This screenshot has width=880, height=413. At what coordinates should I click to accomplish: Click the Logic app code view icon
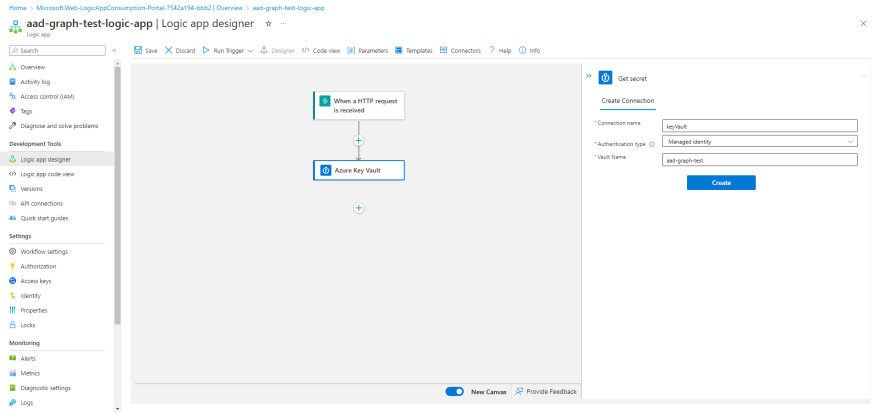click(x=13, y=174)
